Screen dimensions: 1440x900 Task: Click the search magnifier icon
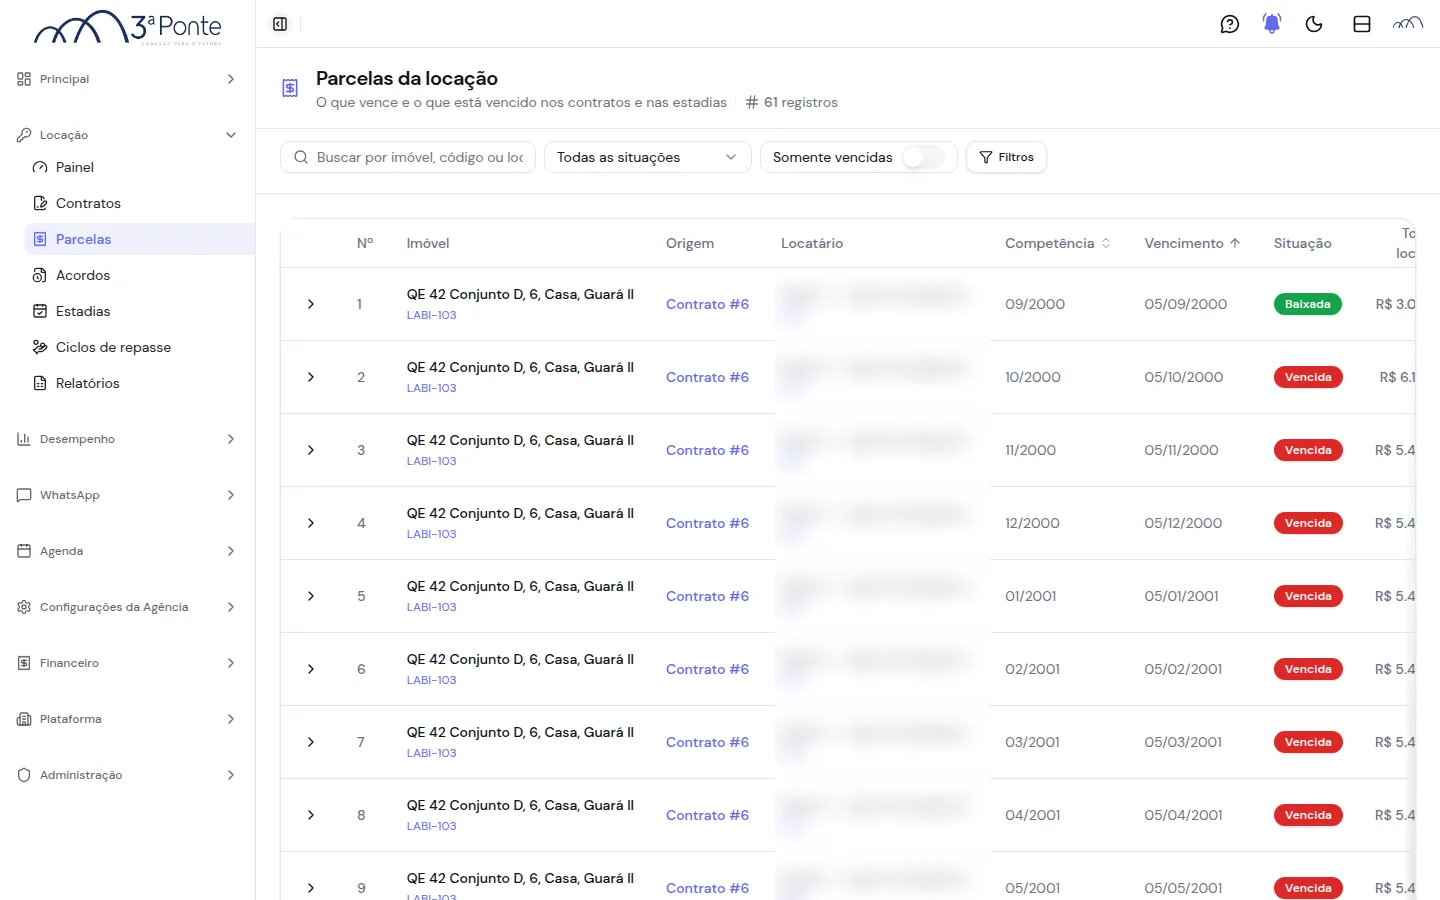coord(301,157)
